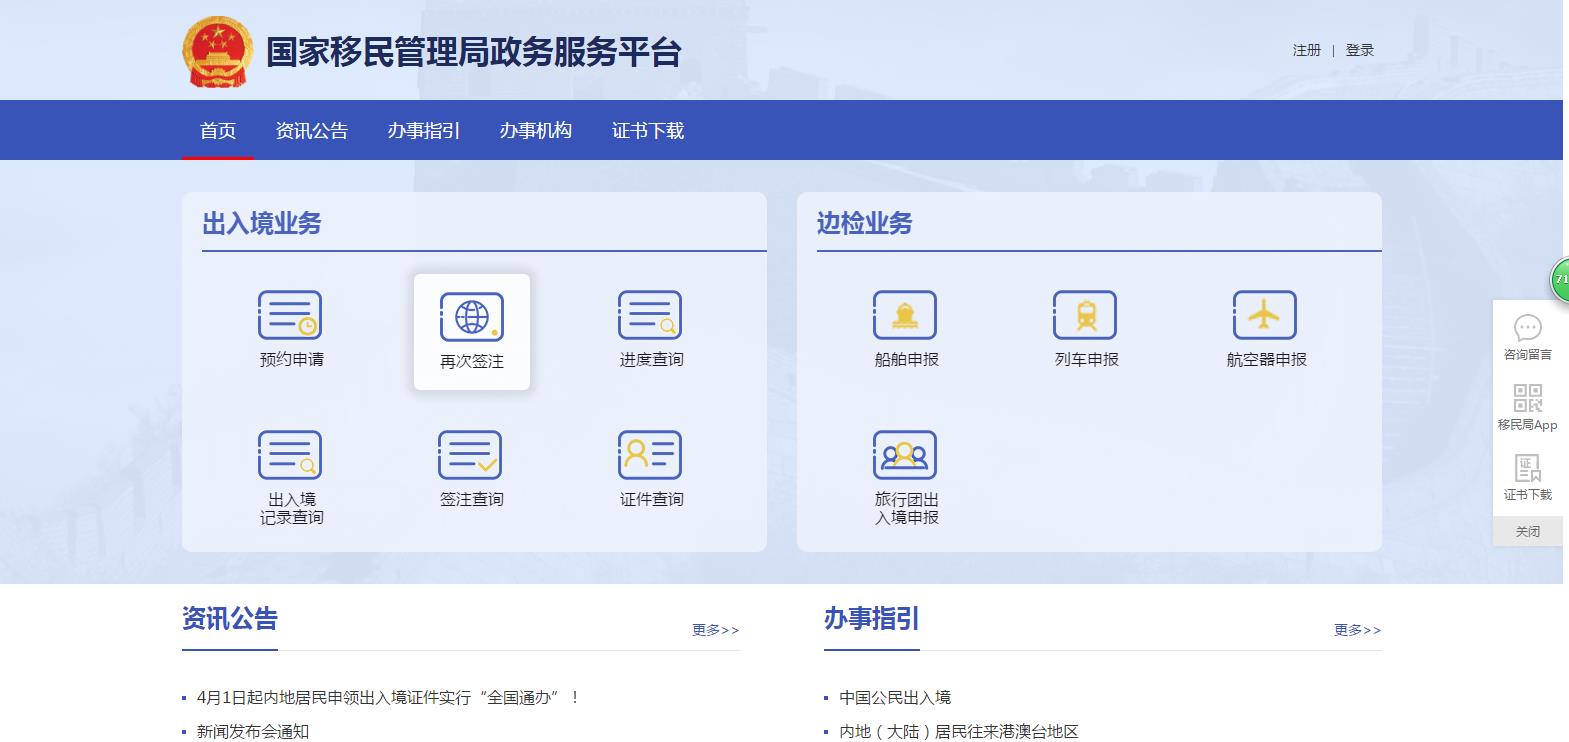
Task: Close the floating sidebar with 关闭
Action: coord(1527,531)
